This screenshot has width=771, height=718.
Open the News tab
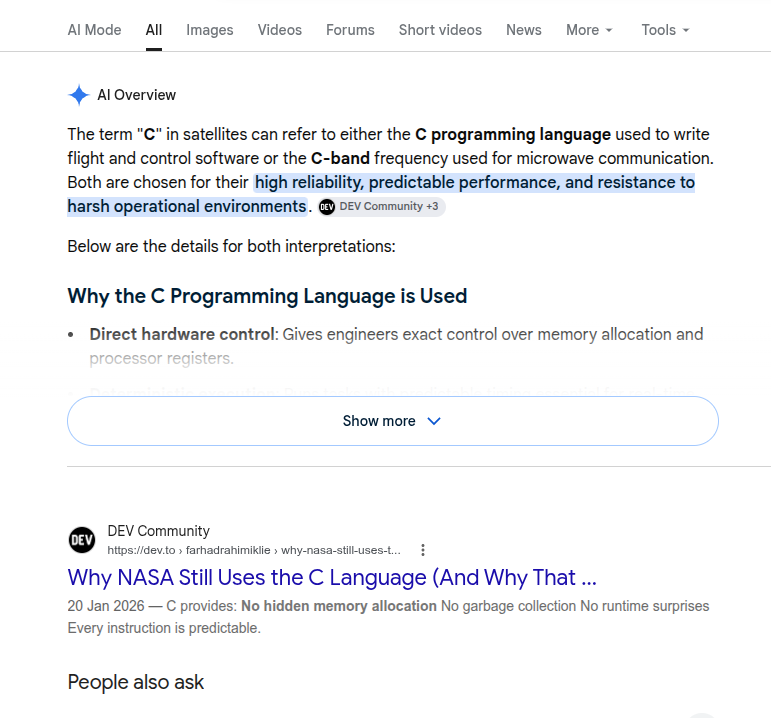coord(524,30)
